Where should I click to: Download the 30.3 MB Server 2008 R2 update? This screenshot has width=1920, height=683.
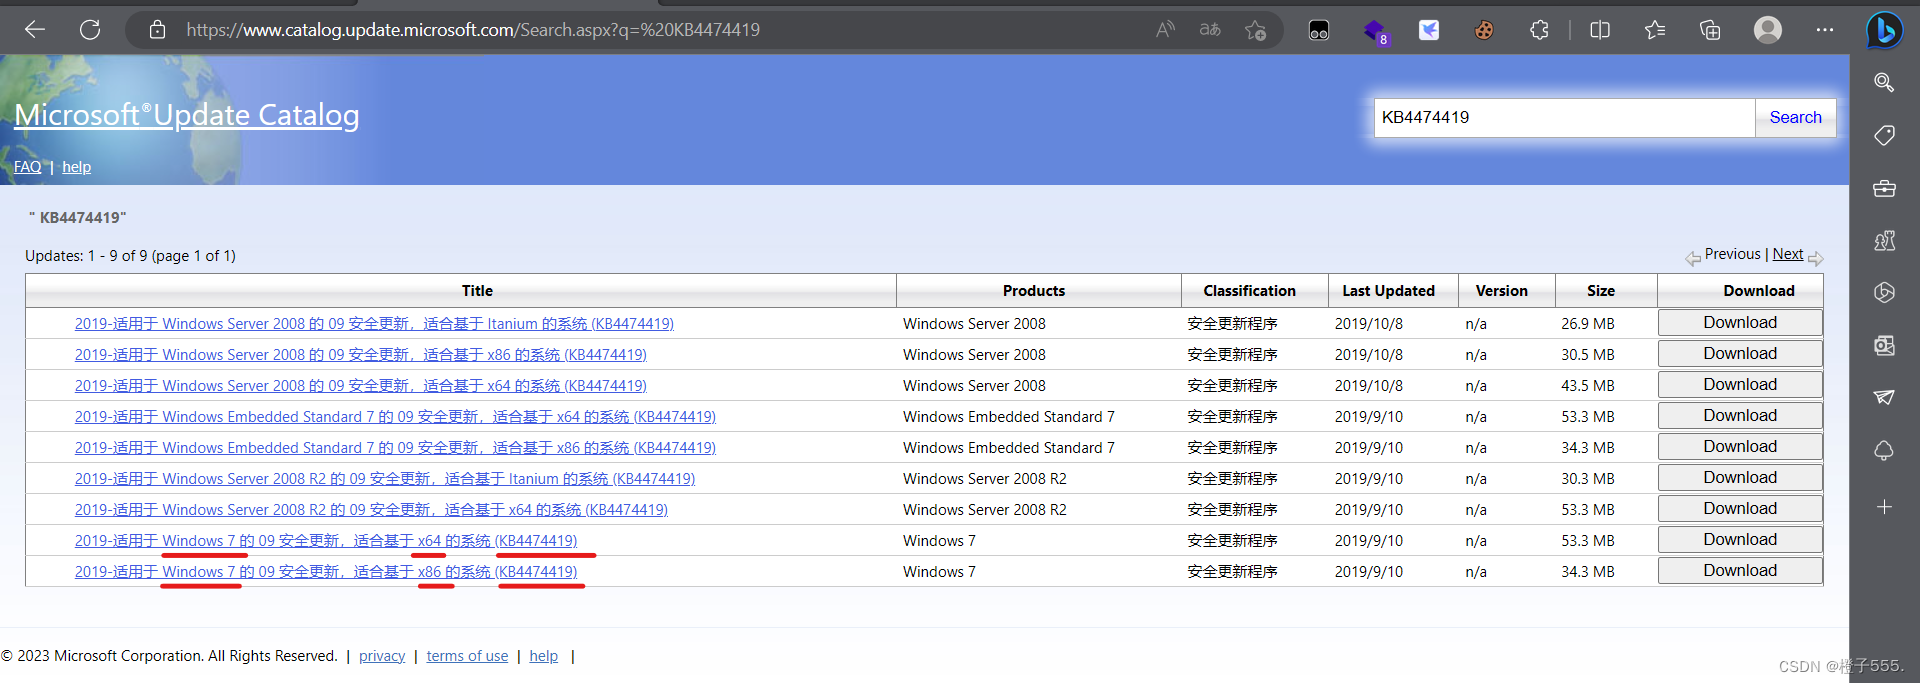point(1740,478)
